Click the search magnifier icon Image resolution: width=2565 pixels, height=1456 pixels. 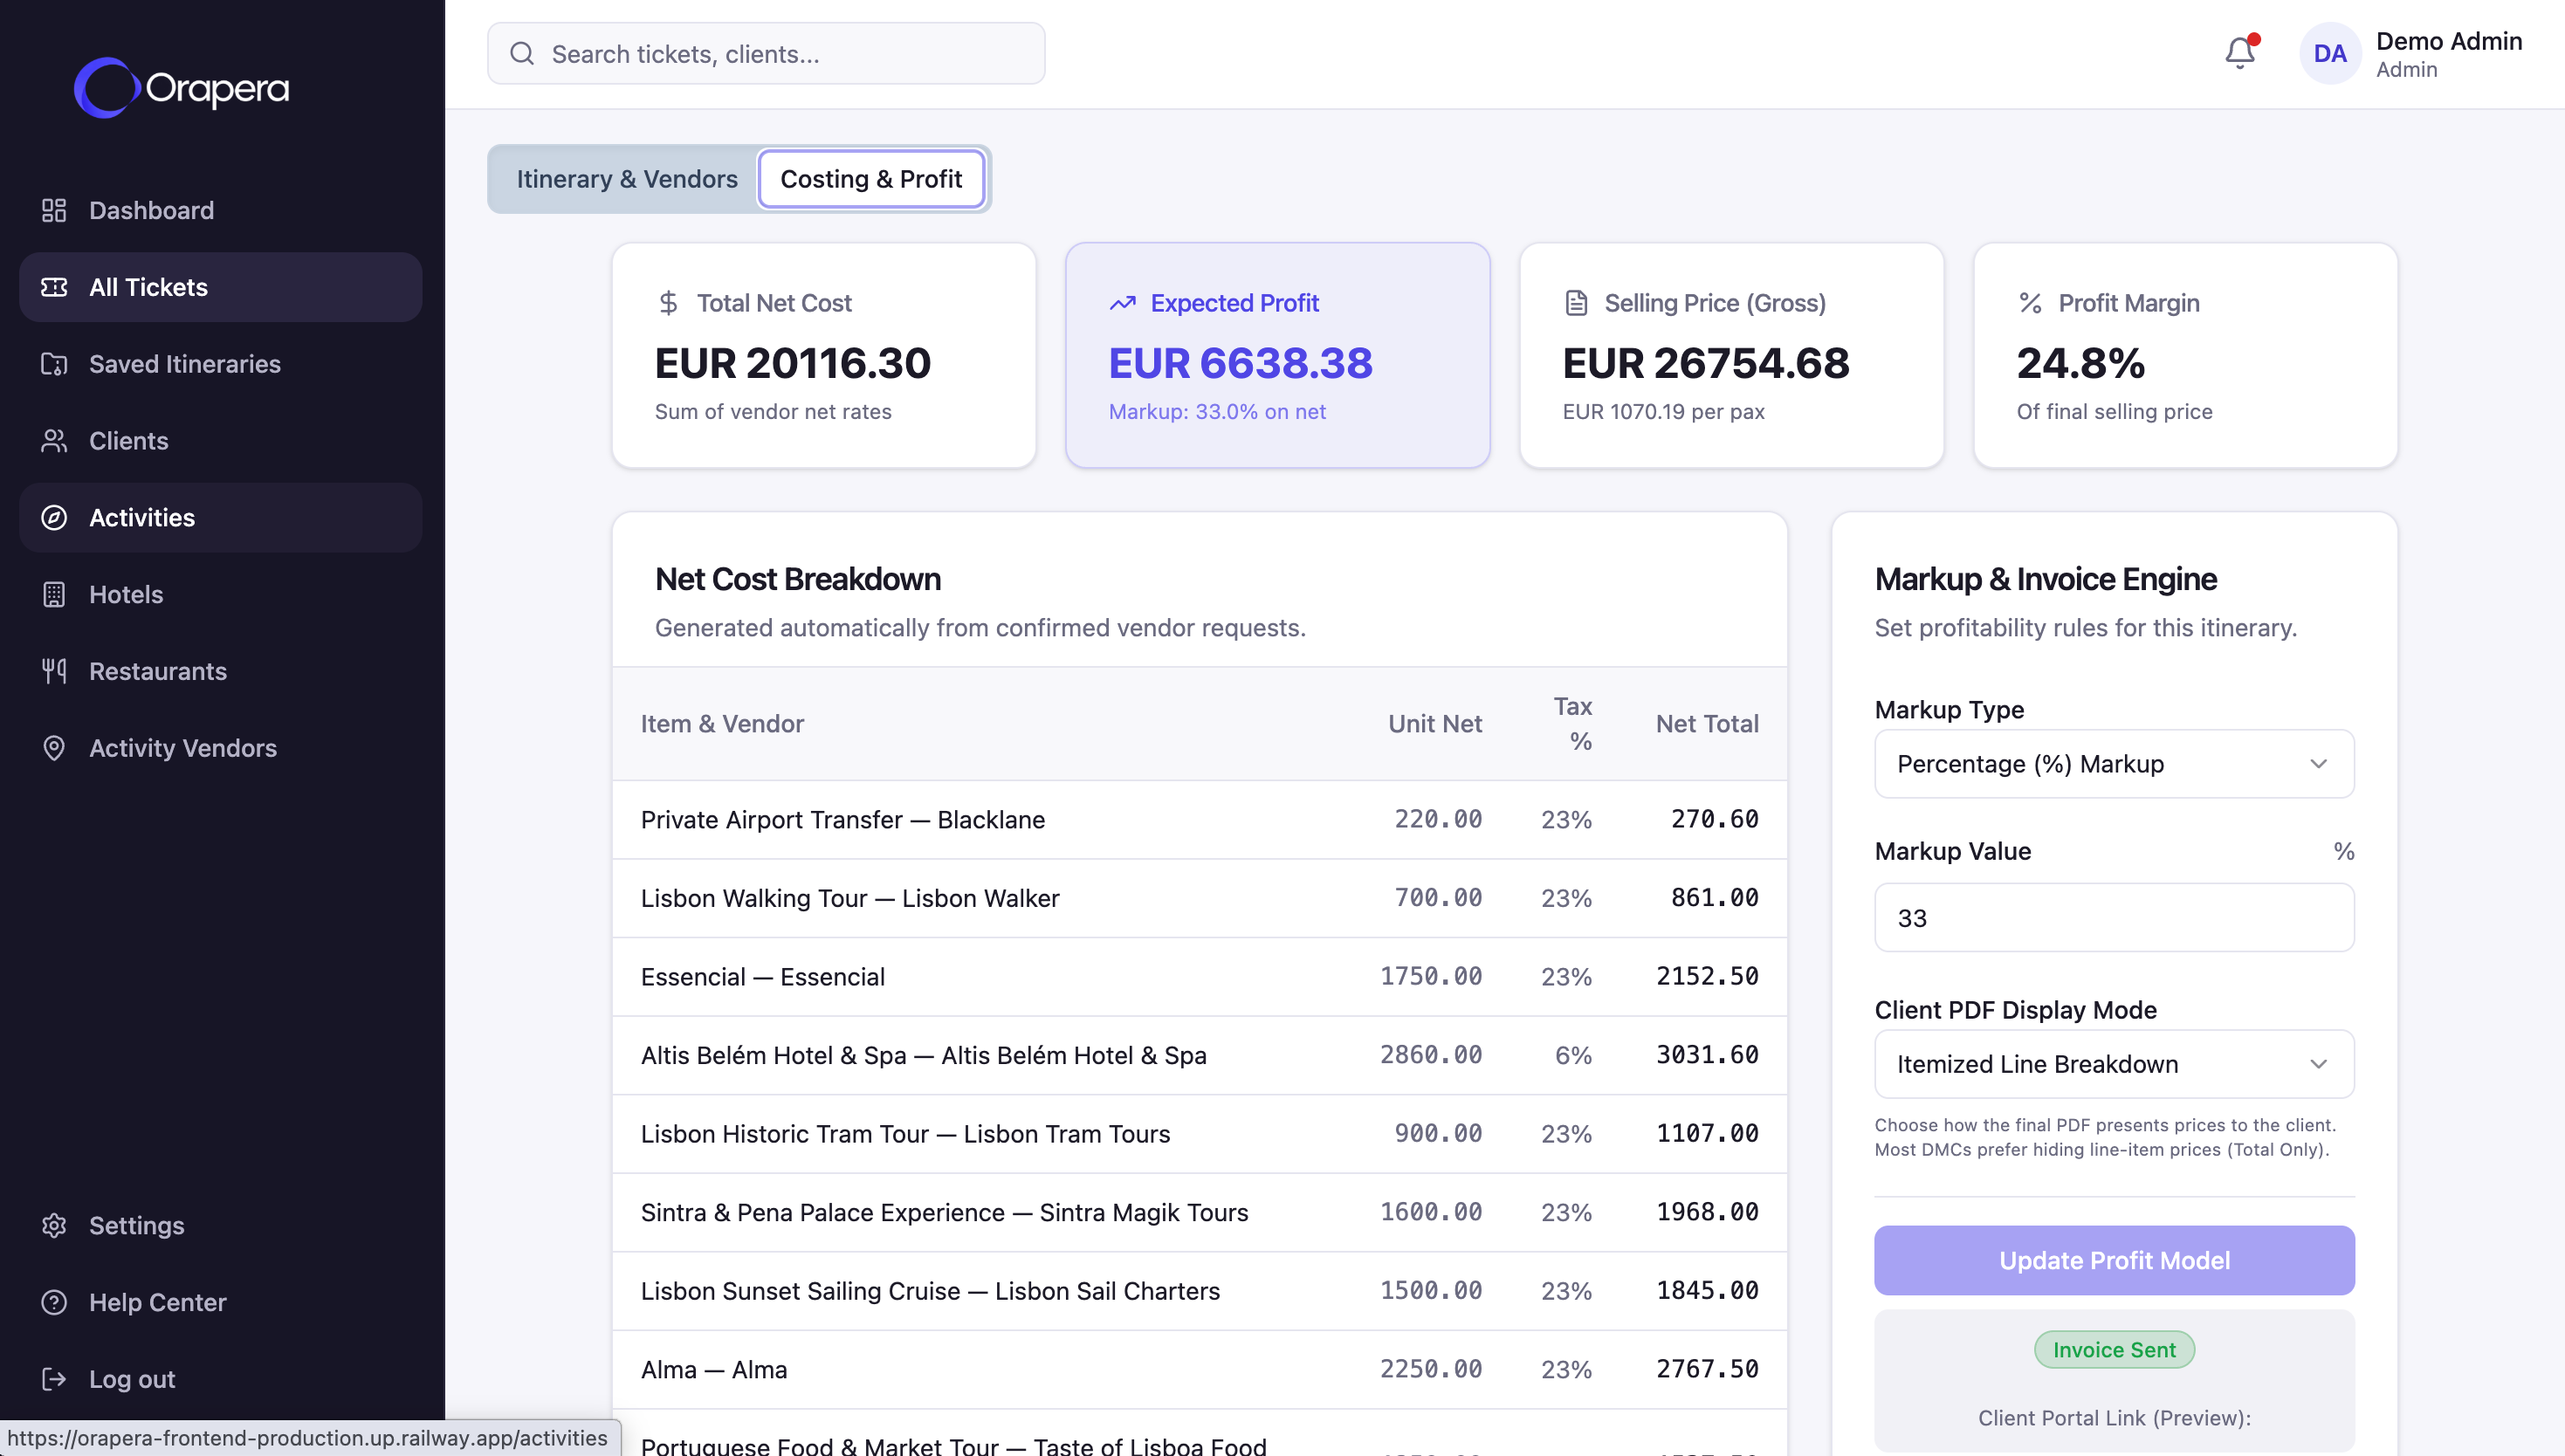coord(522,53)
